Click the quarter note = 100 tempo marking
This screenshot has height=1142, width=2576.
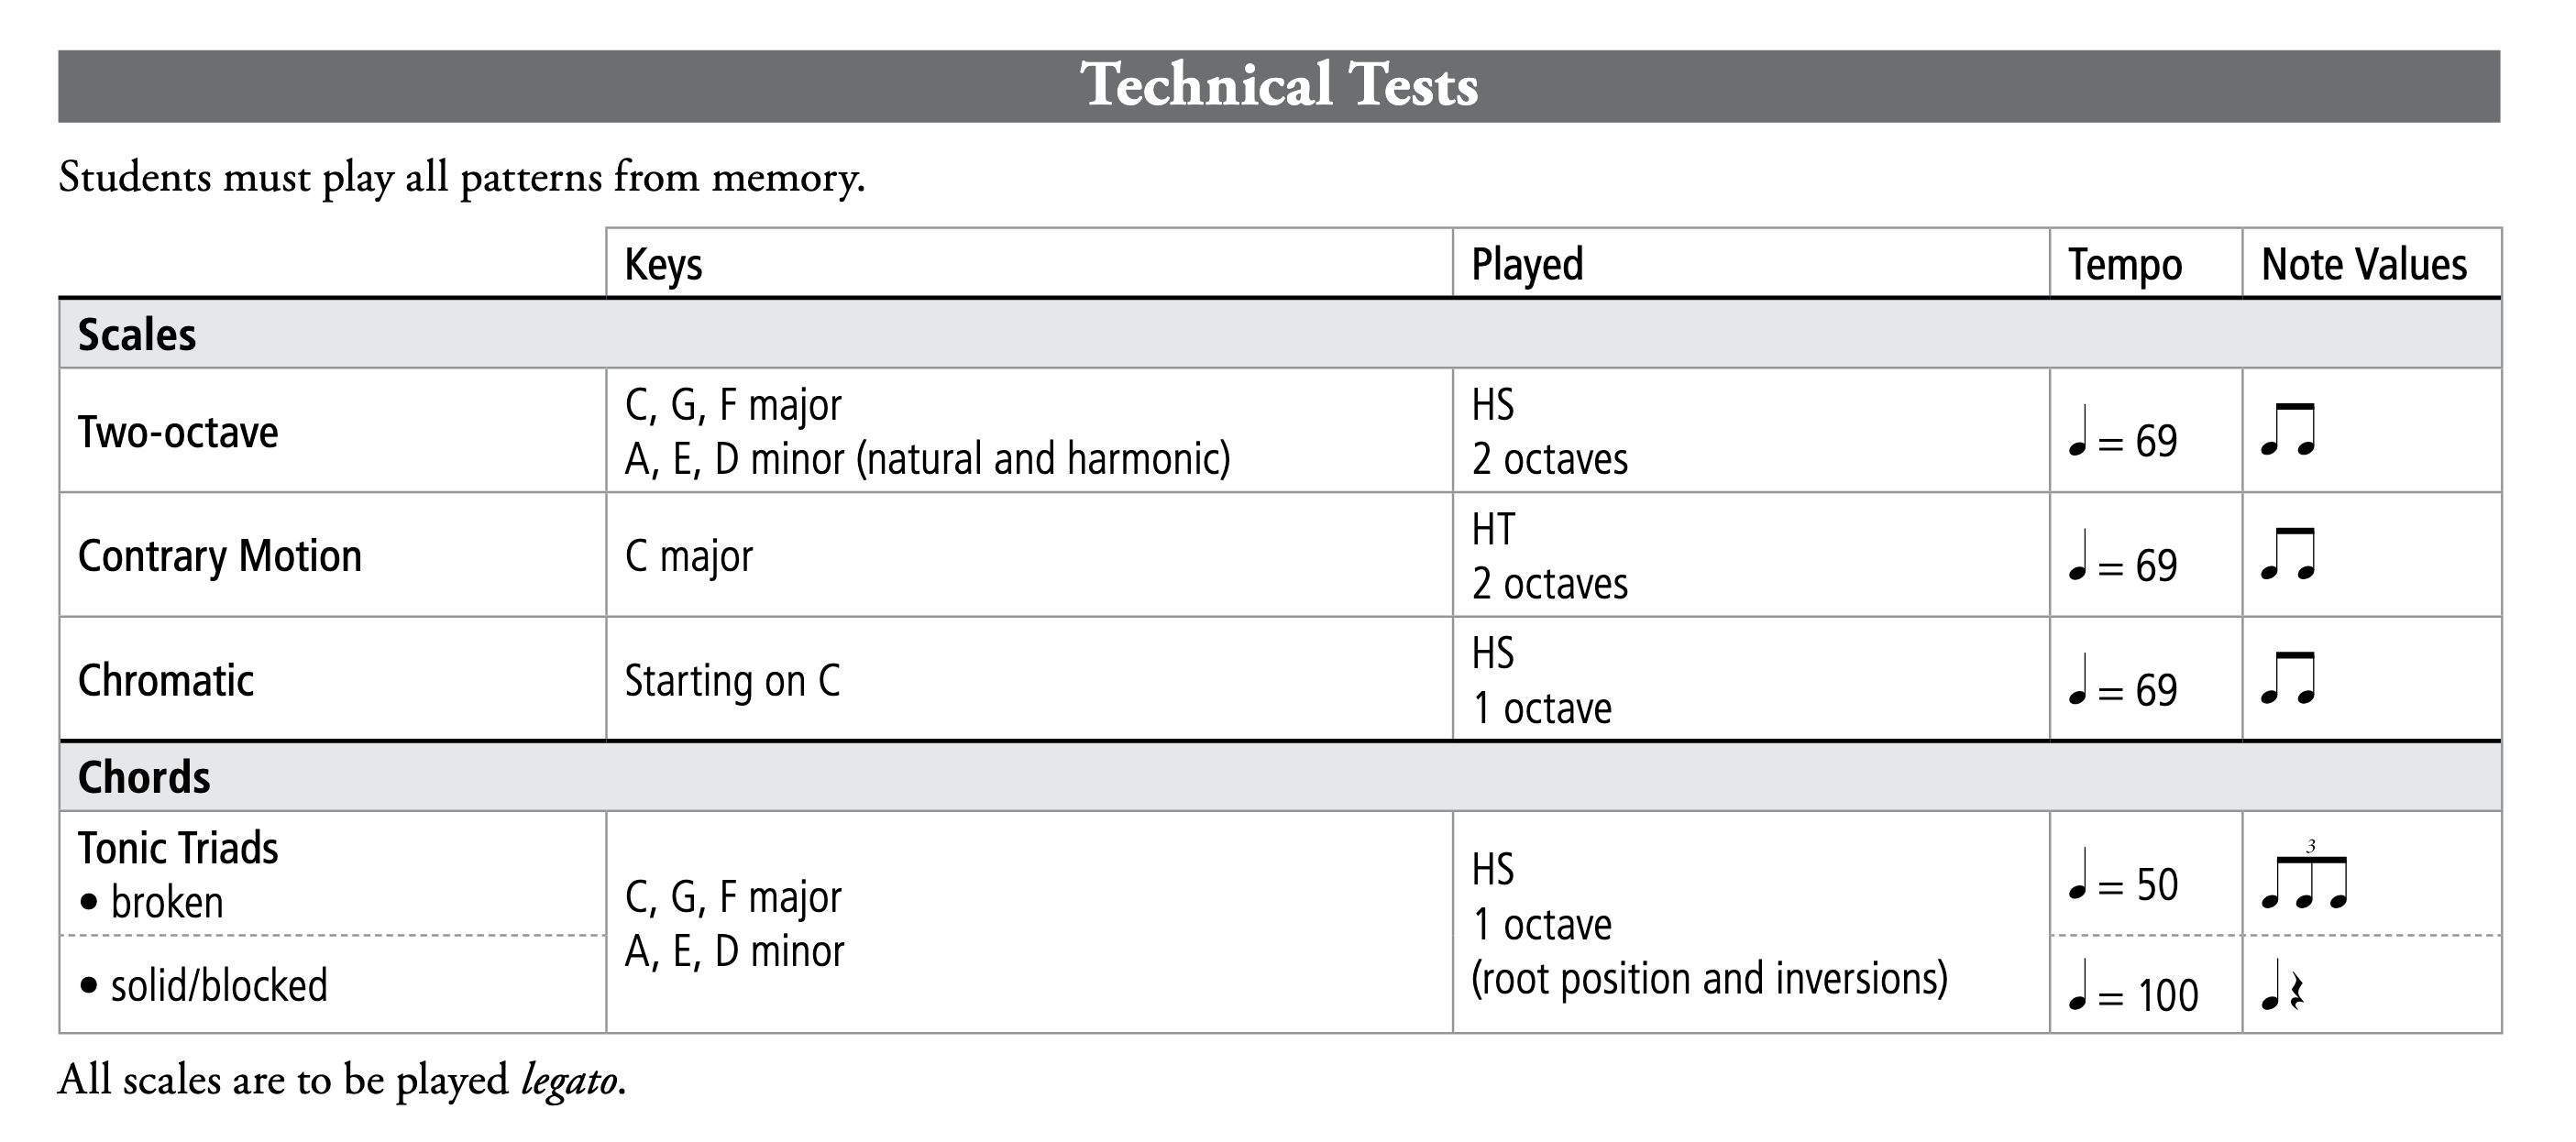point(2133,987)
